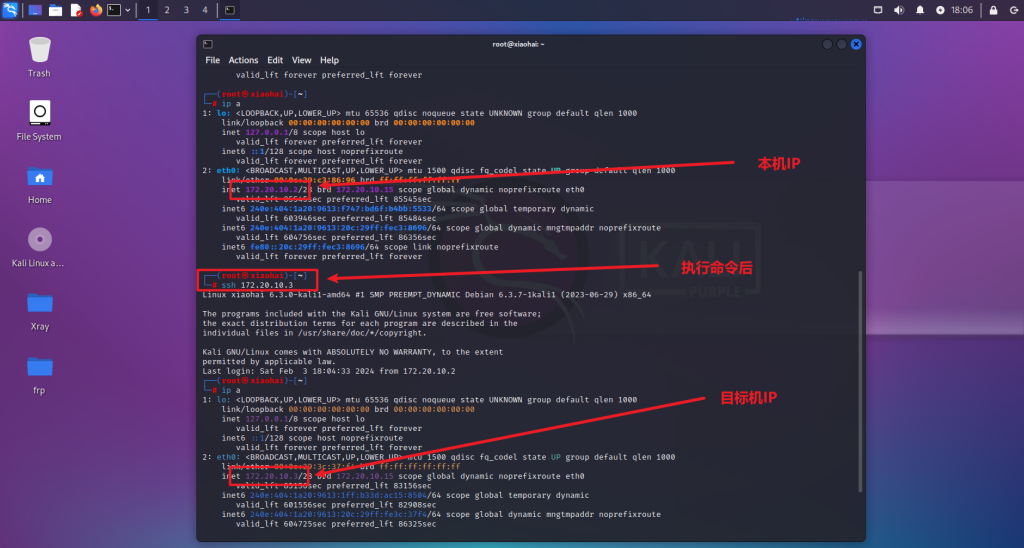
Task: Open the Edit menu in the terminal
Action: pos(275,60)
